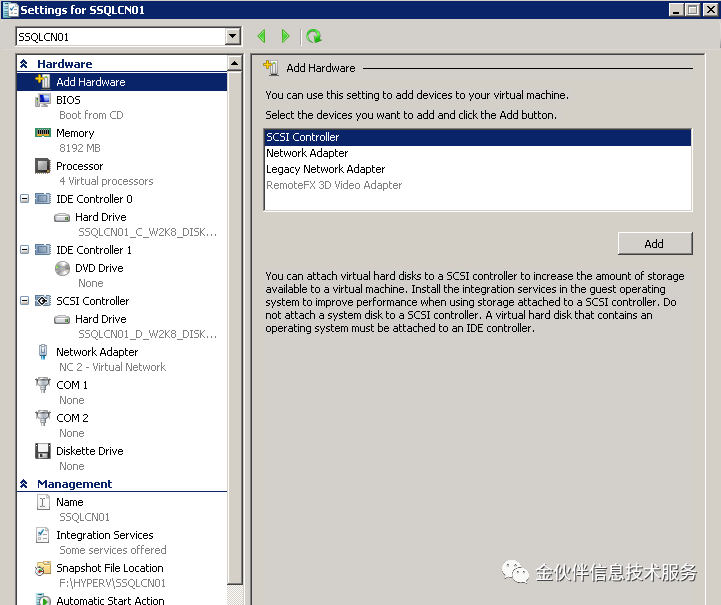This screenshot has height=605, width=721.
Task: Maximize the Settings window
Action: point(692,10)
